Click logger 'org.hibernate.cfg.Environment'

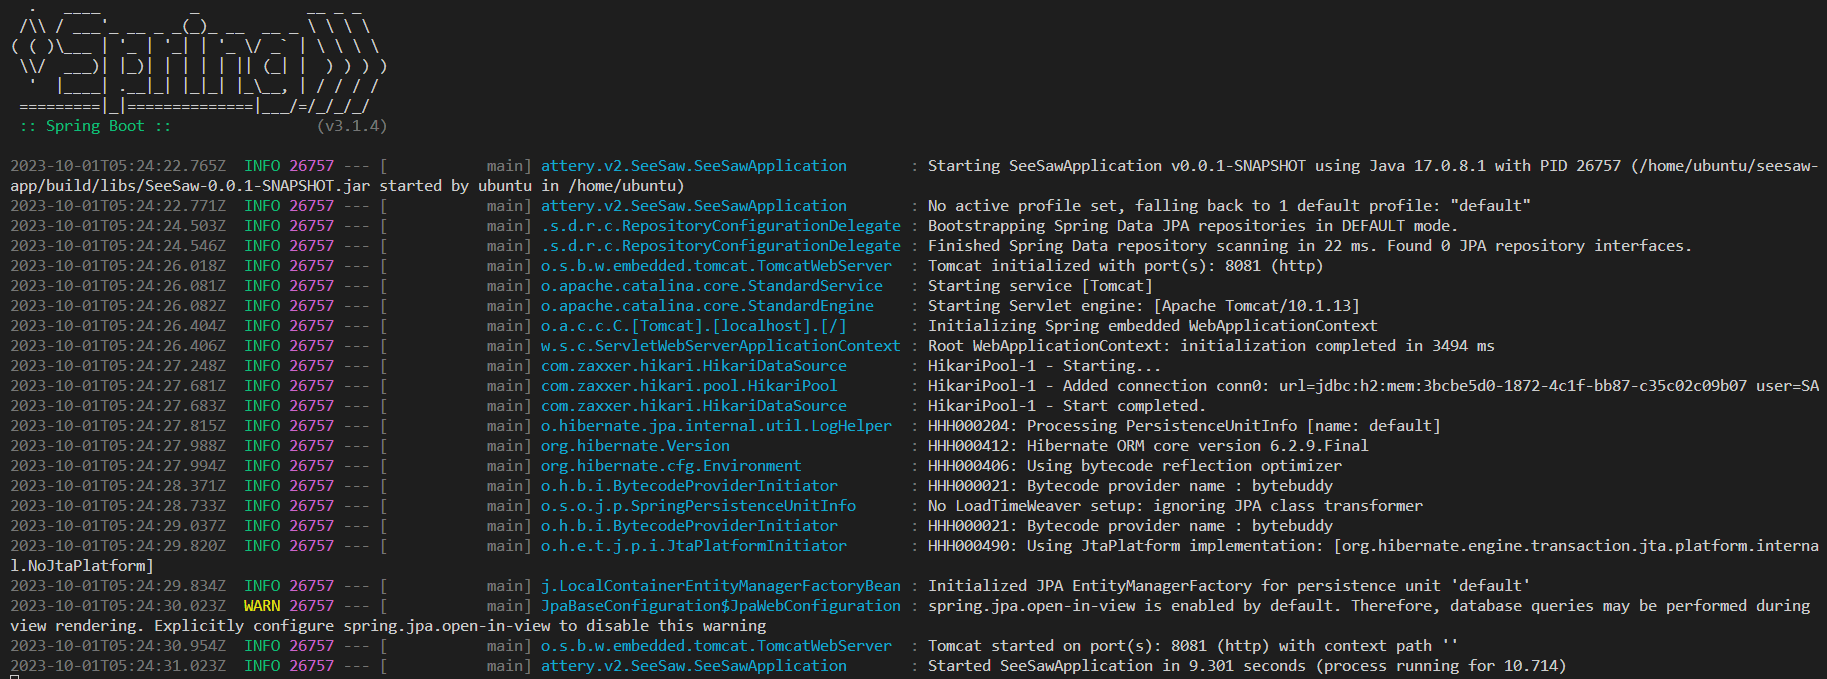point(671,466)
